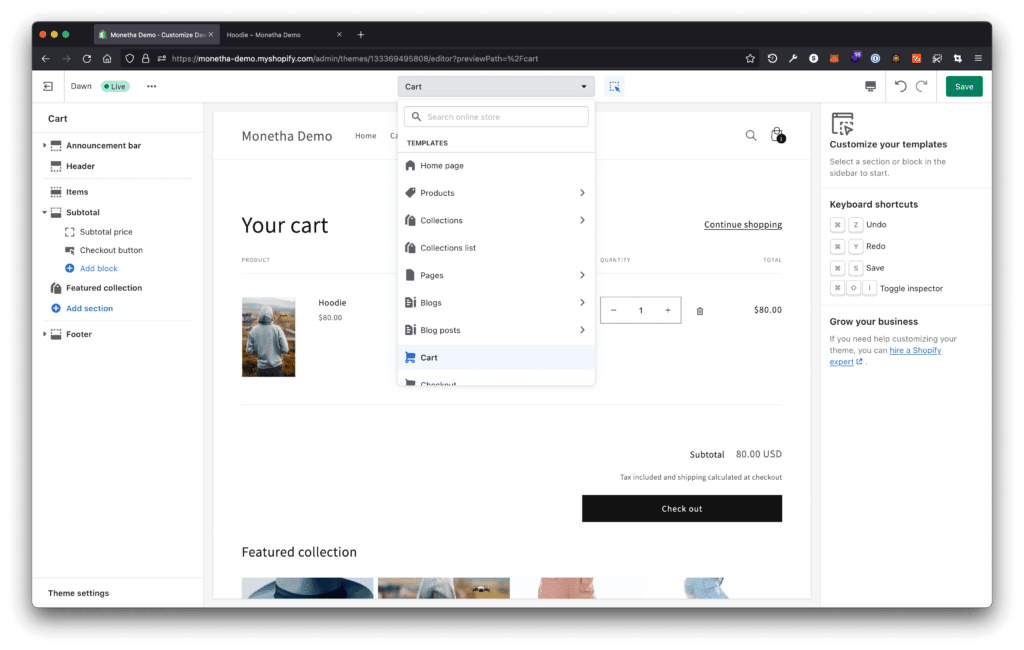Reload the page in browser
This screenshot has height=650, width=1024.
[x=86, y=58]
